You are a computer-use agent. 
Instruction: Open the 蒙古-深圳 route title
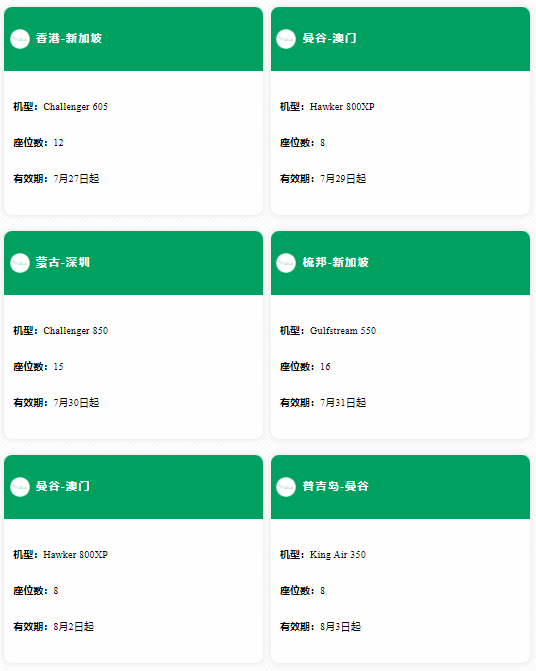click(x=62, y=262)
